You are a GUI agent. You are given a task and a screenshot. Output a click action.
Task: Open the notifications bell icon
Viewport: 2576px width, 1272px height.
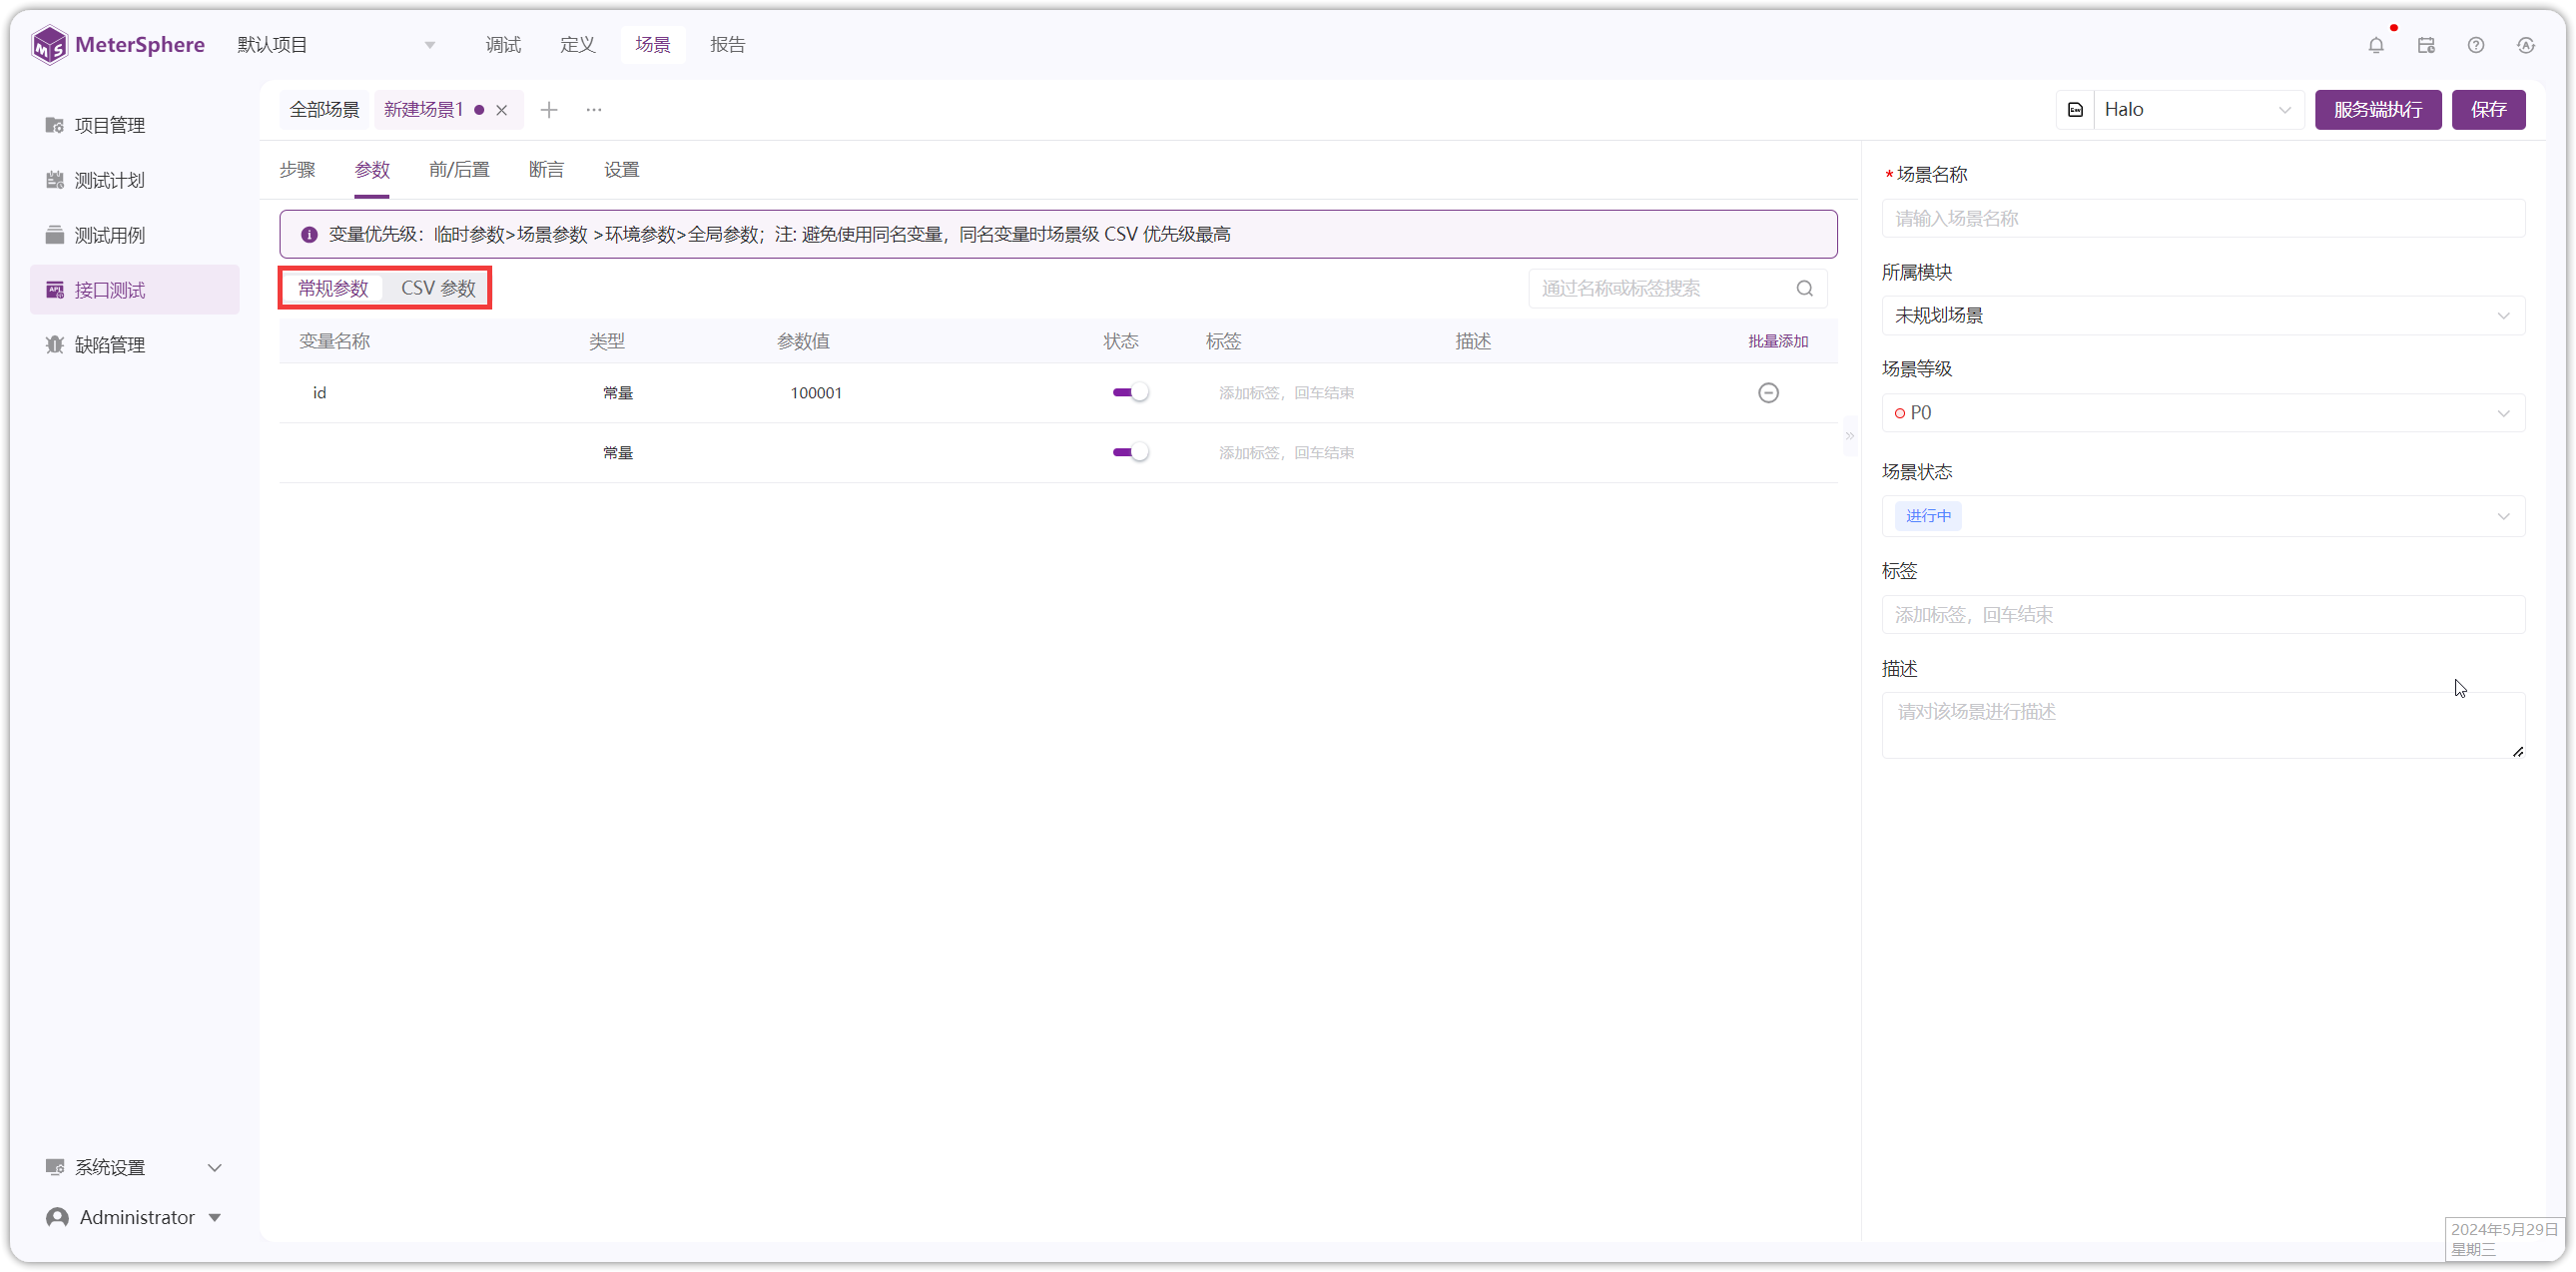coord(2376,45)
